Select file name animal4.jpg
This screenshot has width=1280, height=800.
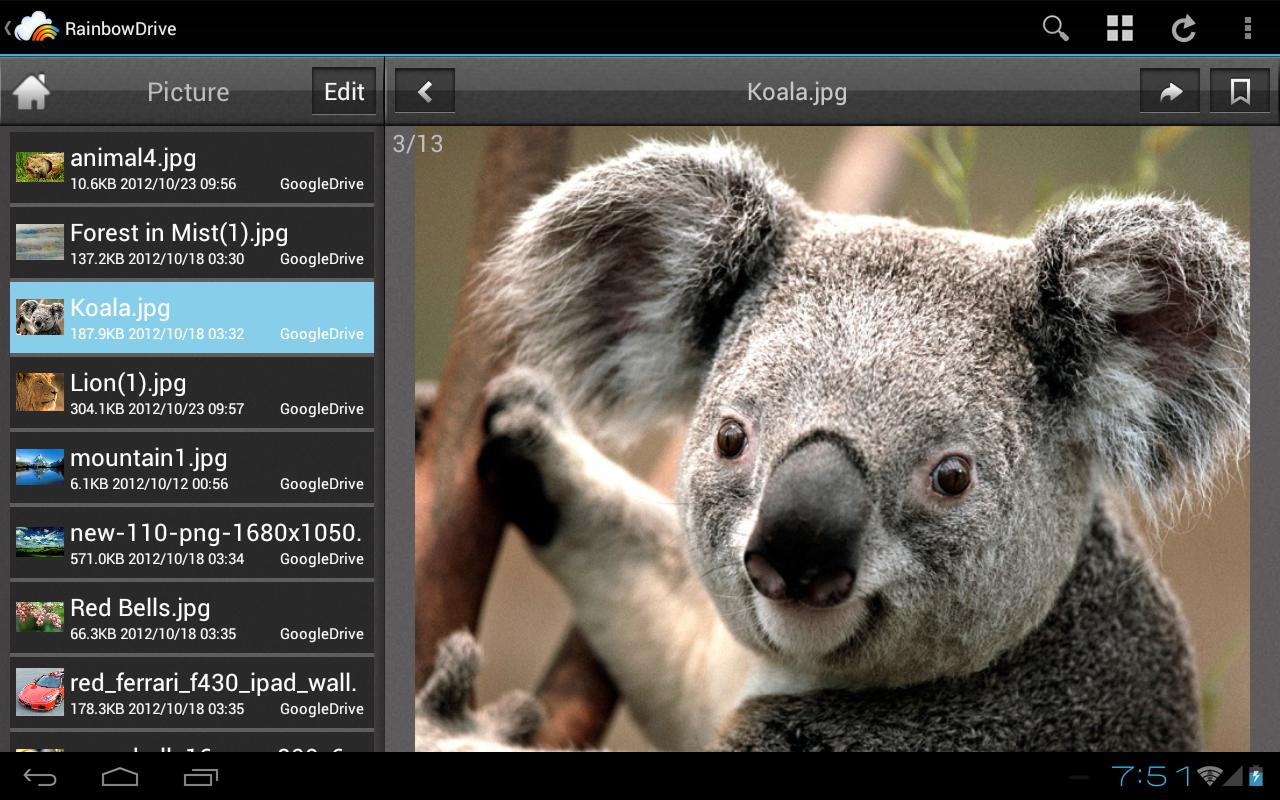(133, 158)
